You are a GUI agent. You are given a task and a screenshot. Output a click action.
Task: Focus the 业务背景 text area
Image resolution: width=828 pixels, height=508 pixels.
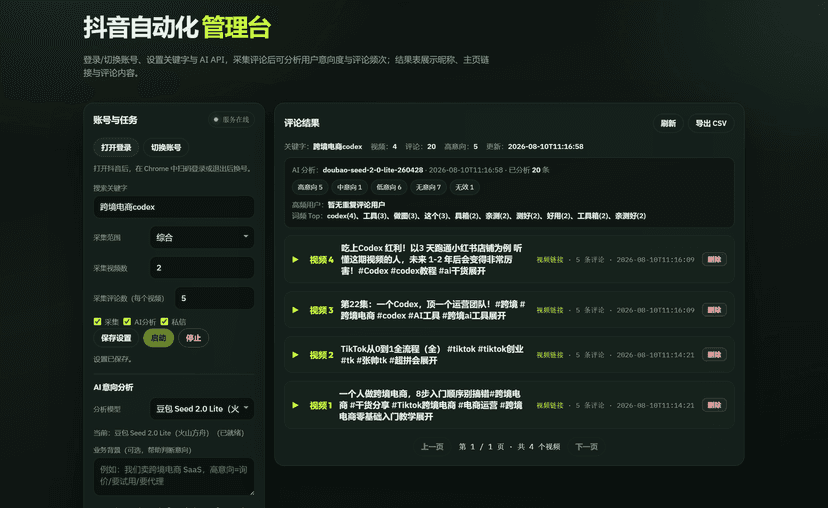pyautogui.click(x=174, y=476)
